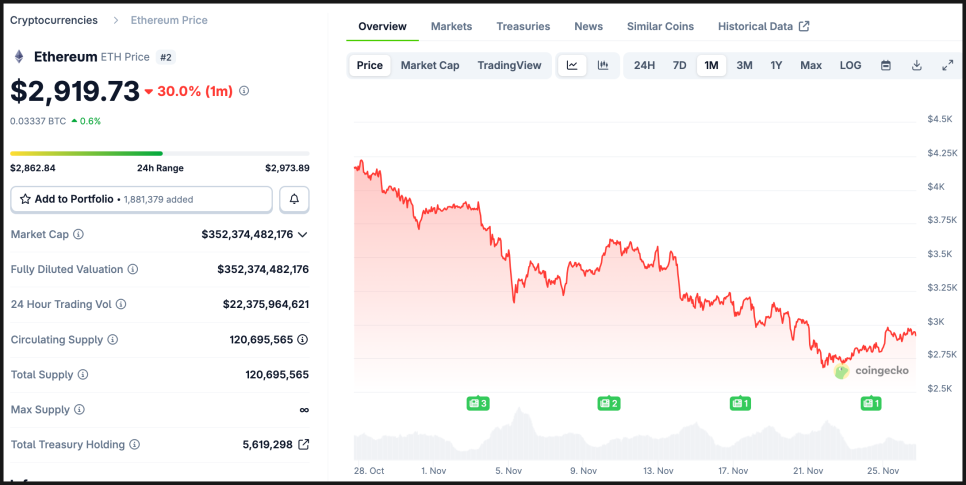Screen dimensions: 966x485
Task: Toggle LOG scale on chart
Action: [850, 66]
